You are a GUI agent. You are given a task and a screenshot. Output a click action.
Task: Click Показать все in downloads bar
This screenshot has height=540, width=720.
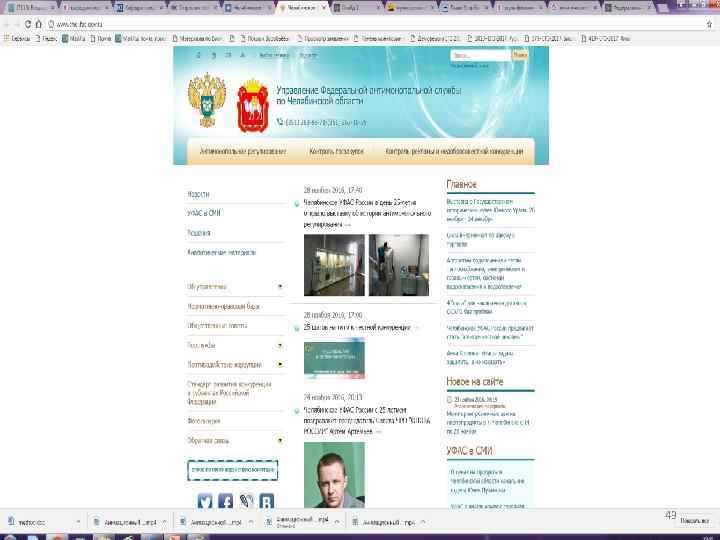tap(695, 521)
